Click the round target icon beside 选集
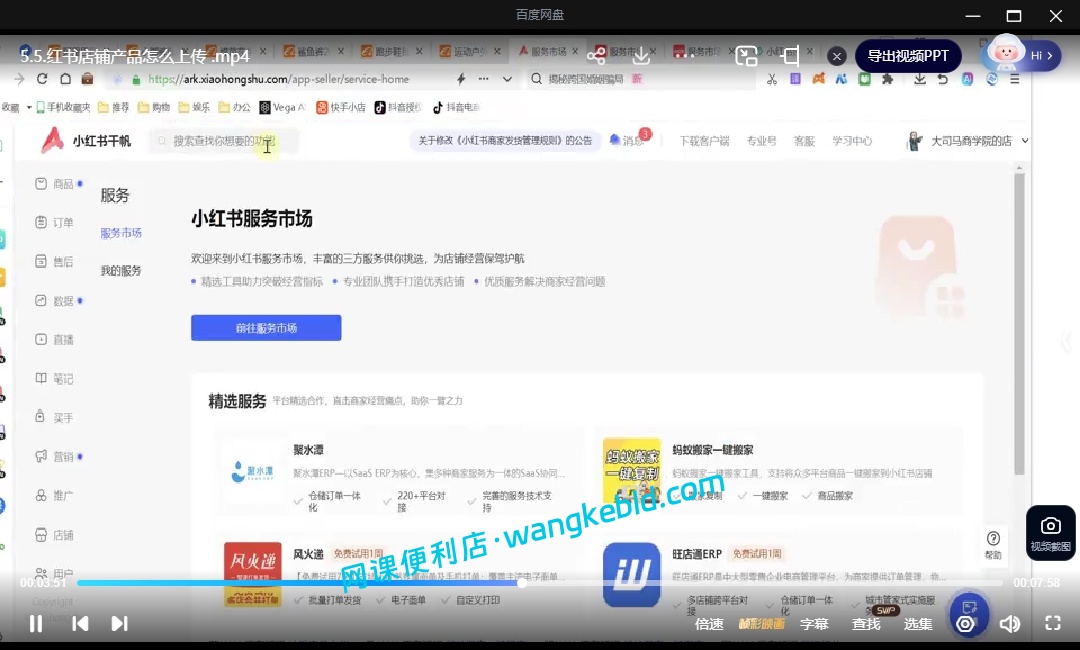 pos(966,624)
